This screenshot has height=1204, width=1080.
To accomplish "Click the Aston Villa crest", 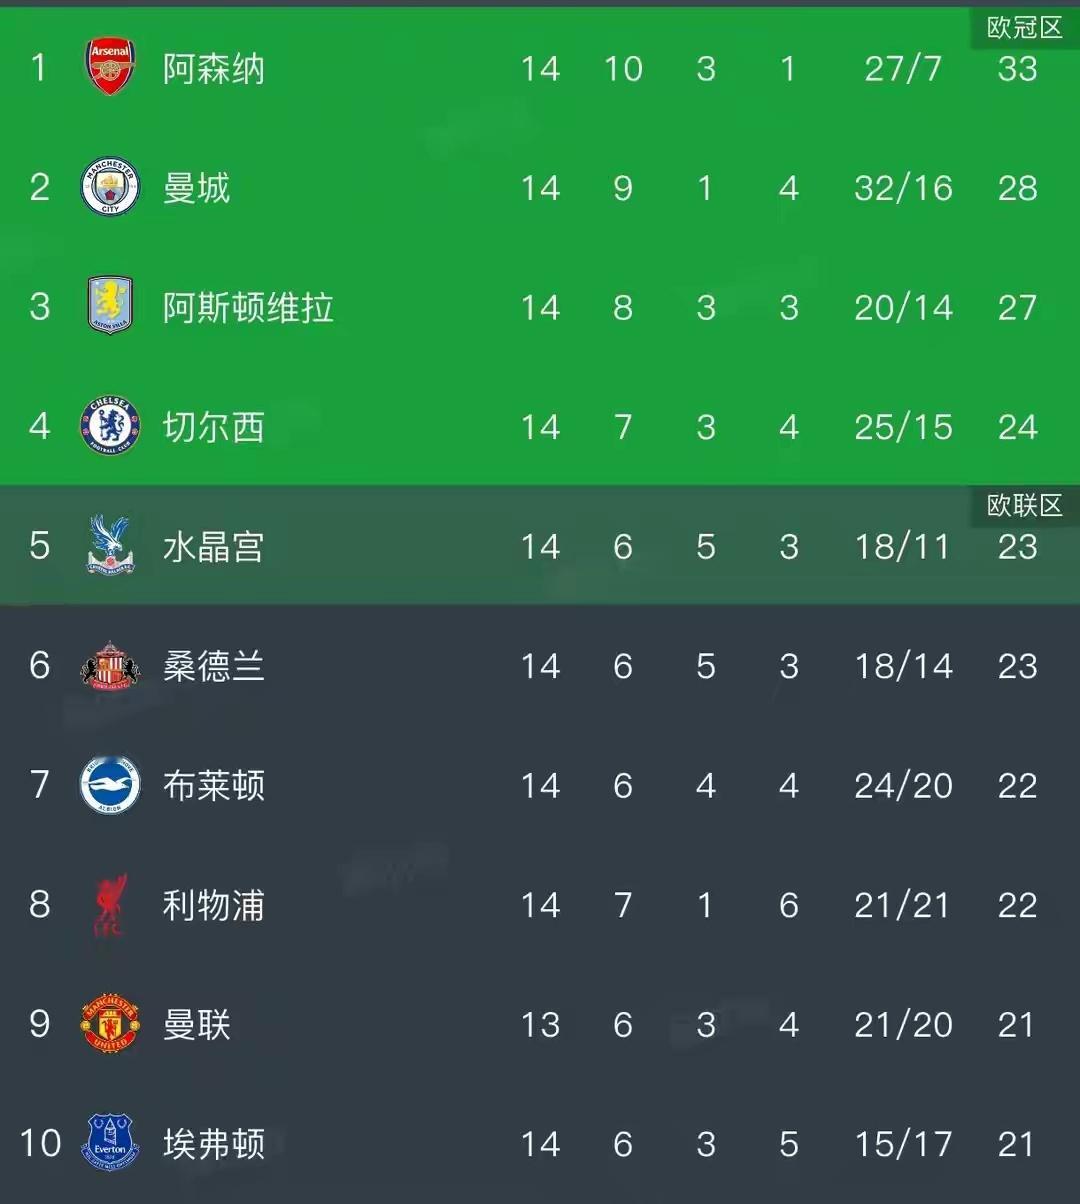I will pyautogui.click(x=111, y=307).
